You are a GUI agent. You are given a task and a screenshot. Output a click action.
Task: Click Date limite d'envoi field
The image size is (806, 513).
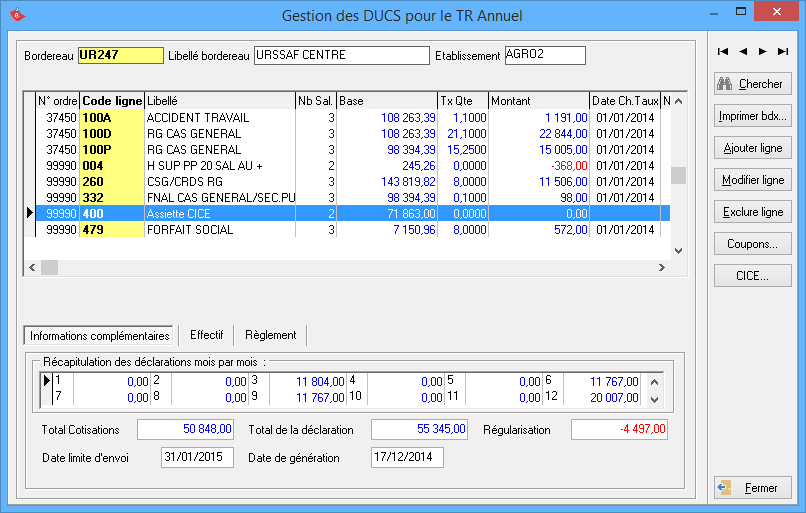197,457
